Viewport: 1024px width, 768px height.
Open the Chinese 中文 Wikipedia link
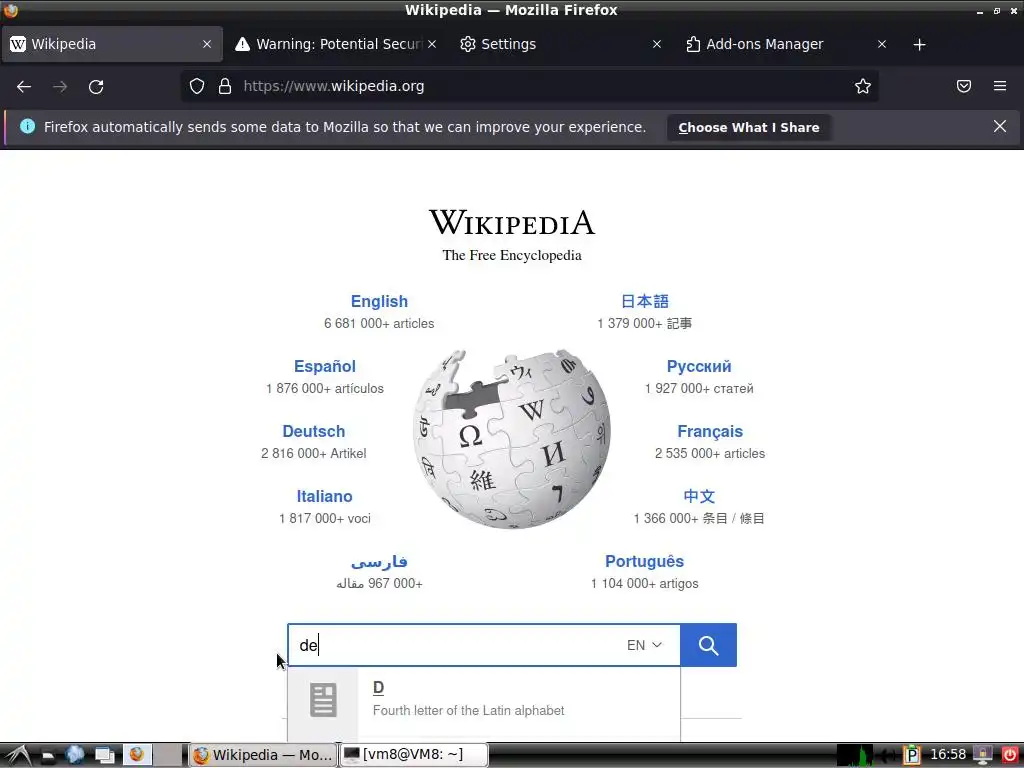point(699,496)
